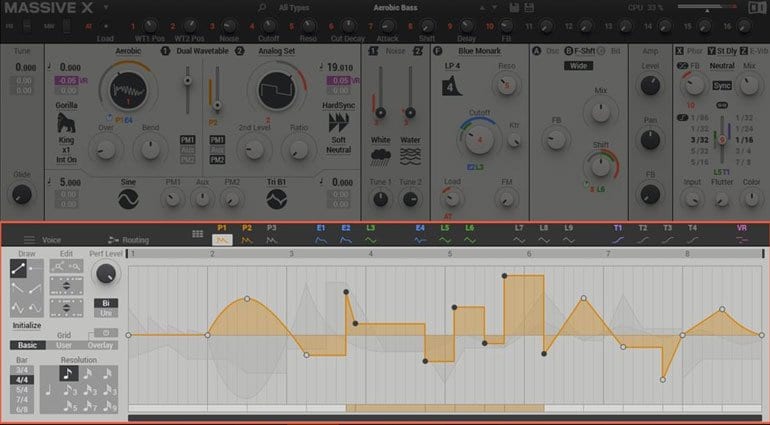Open the Analog Set wavetable selector
The image size is (770, 425).
click(276, 51)
